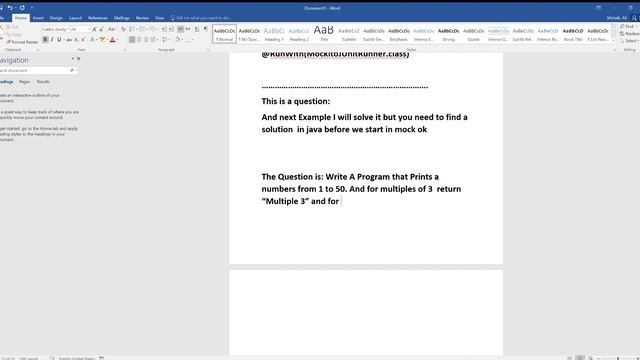Click the Decrease Indent icon
Screen dimensions: 640x360
point(164,29)
